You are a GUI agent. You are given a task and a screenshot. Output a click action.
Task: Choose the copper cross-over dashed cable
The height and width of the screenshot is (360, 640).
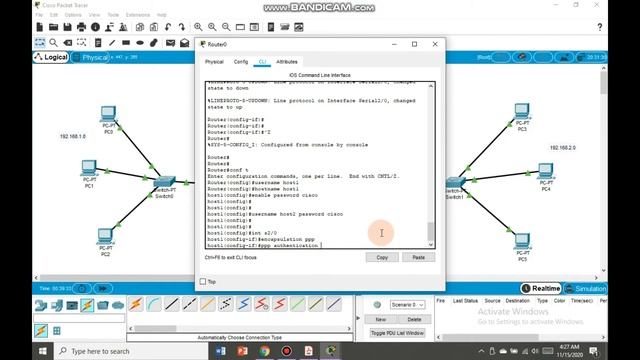[190, 304]
